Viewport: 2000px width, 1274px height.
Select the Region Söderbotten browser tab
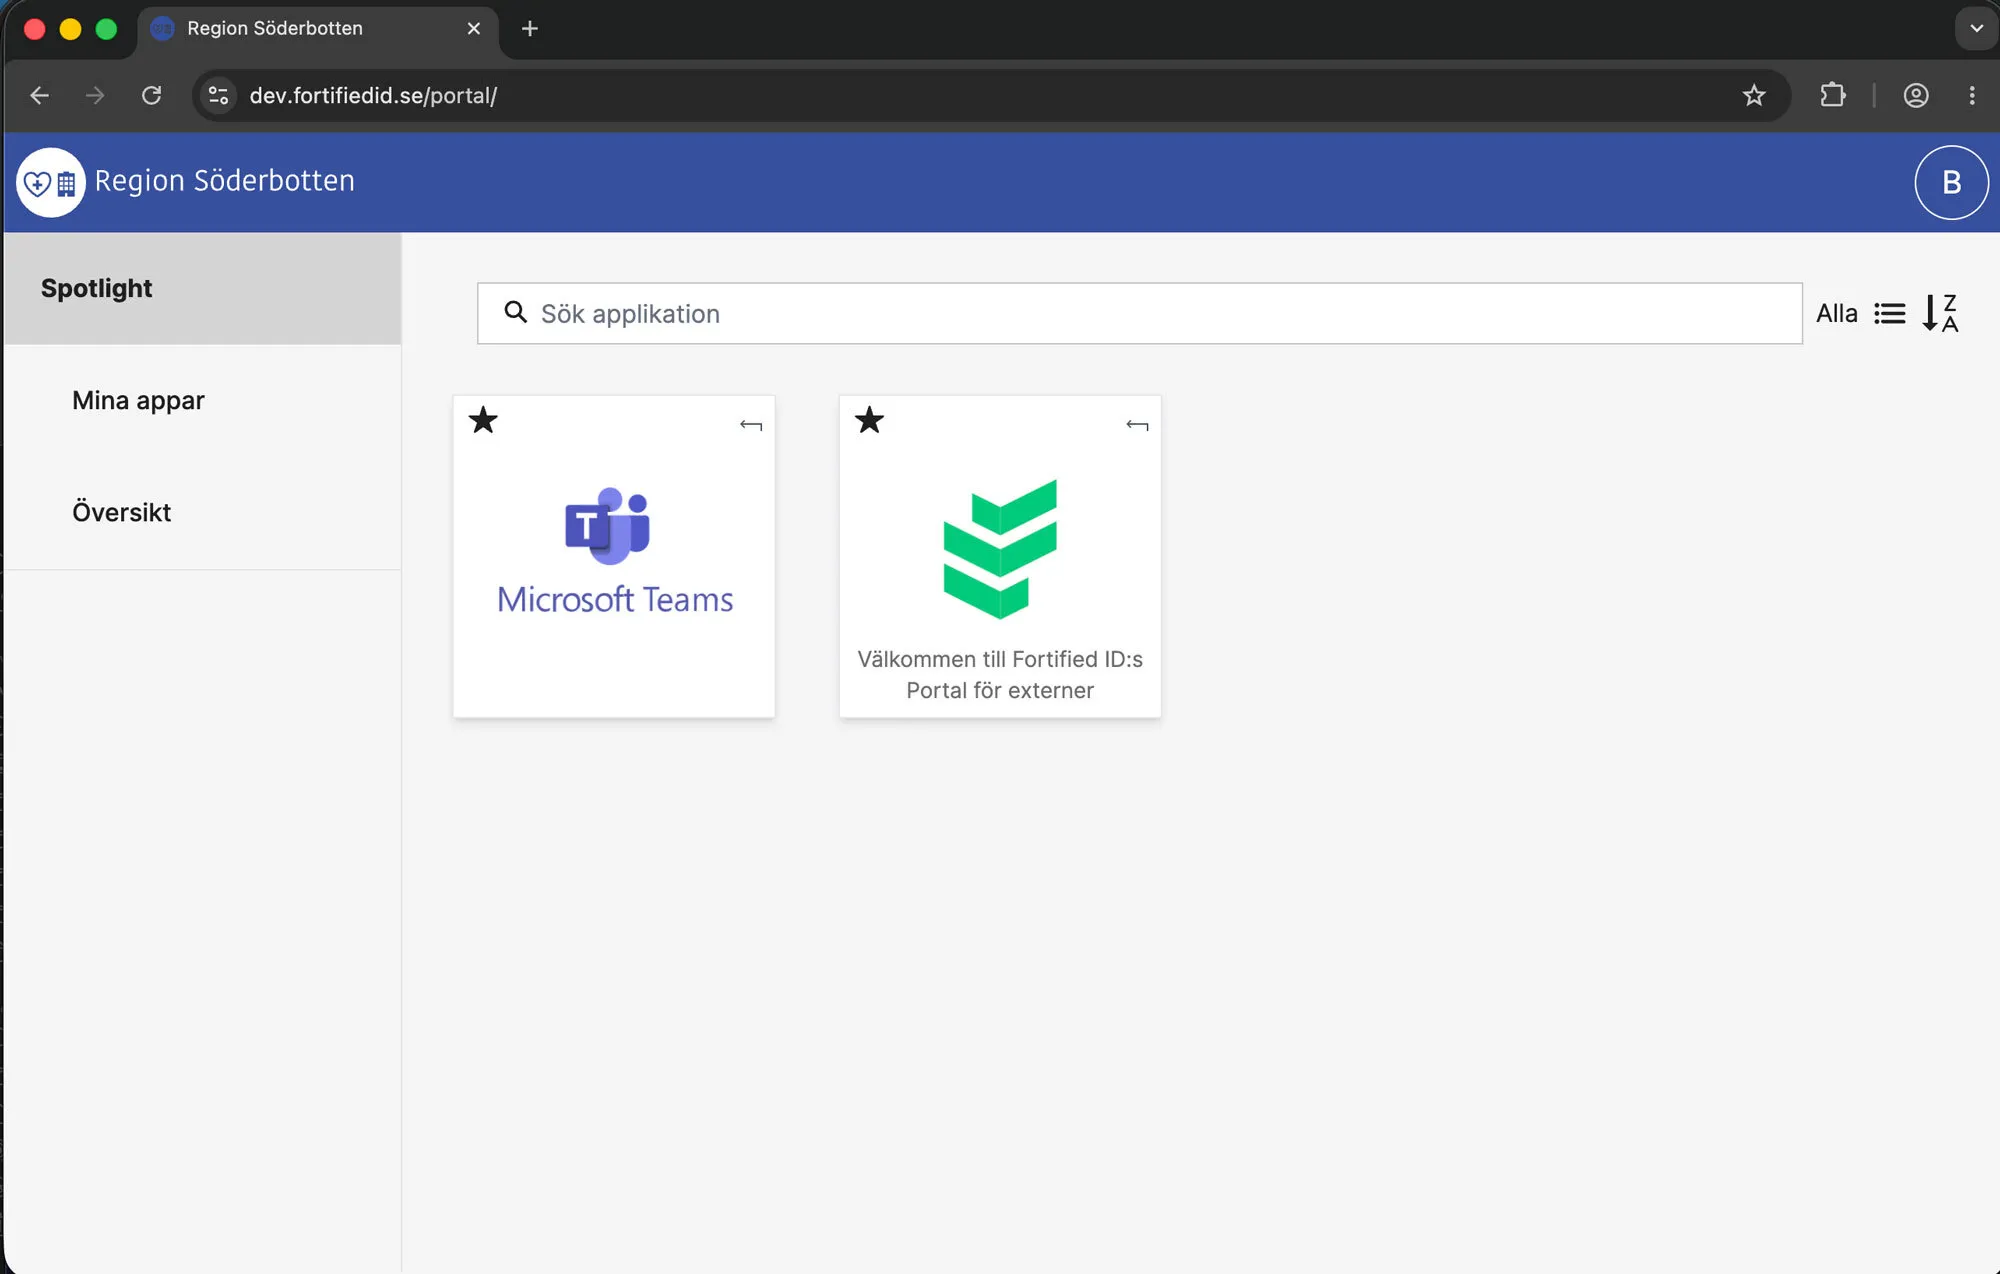click(318, 29)
